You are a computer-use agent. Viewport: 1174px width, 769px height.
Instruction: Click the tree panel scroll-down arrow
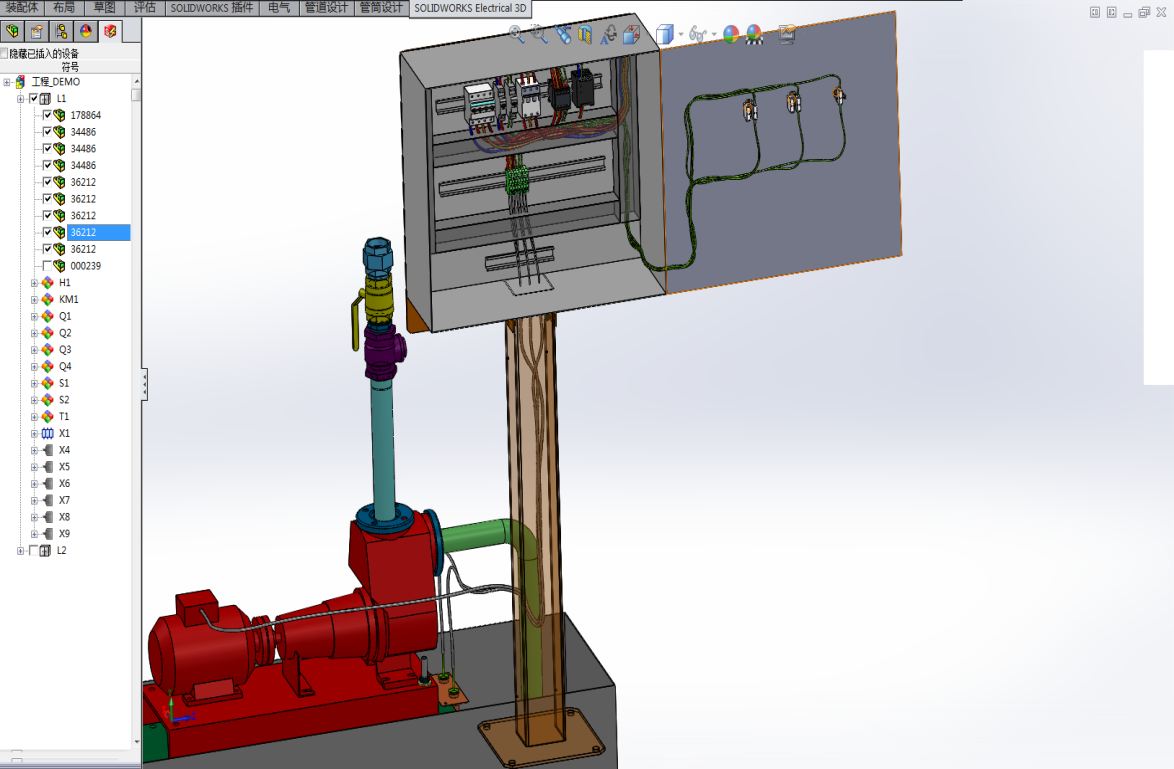136,742
